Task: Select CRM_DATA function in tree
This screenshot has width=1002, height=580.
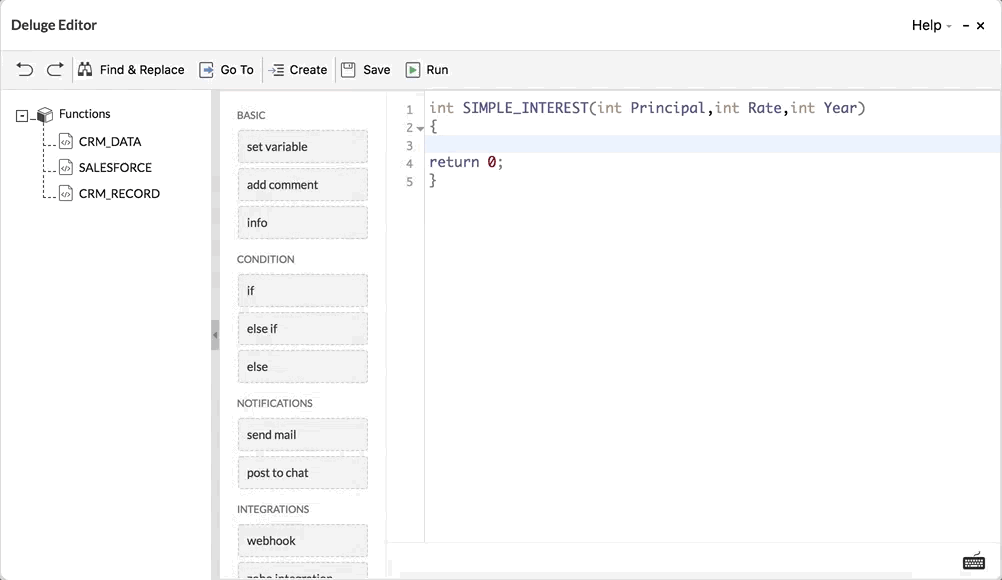Action: tap(109, 142)
